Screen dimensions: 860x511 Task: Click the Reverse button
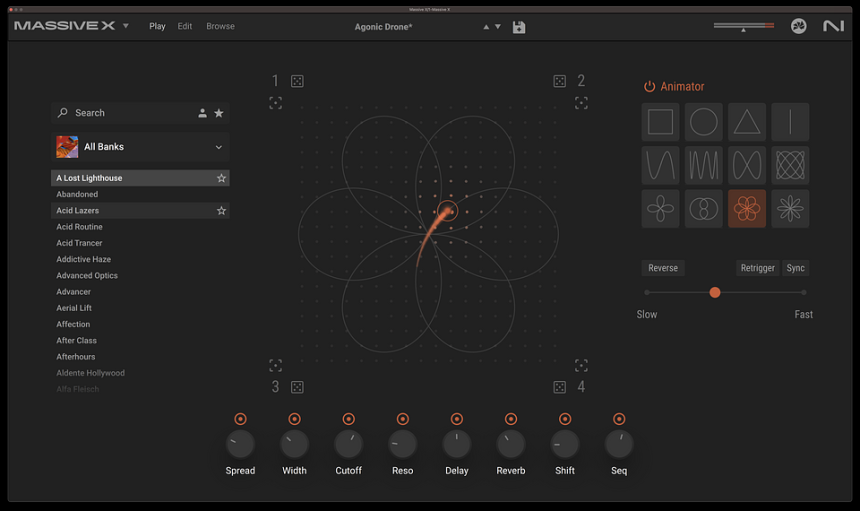[x=663, y=268]
